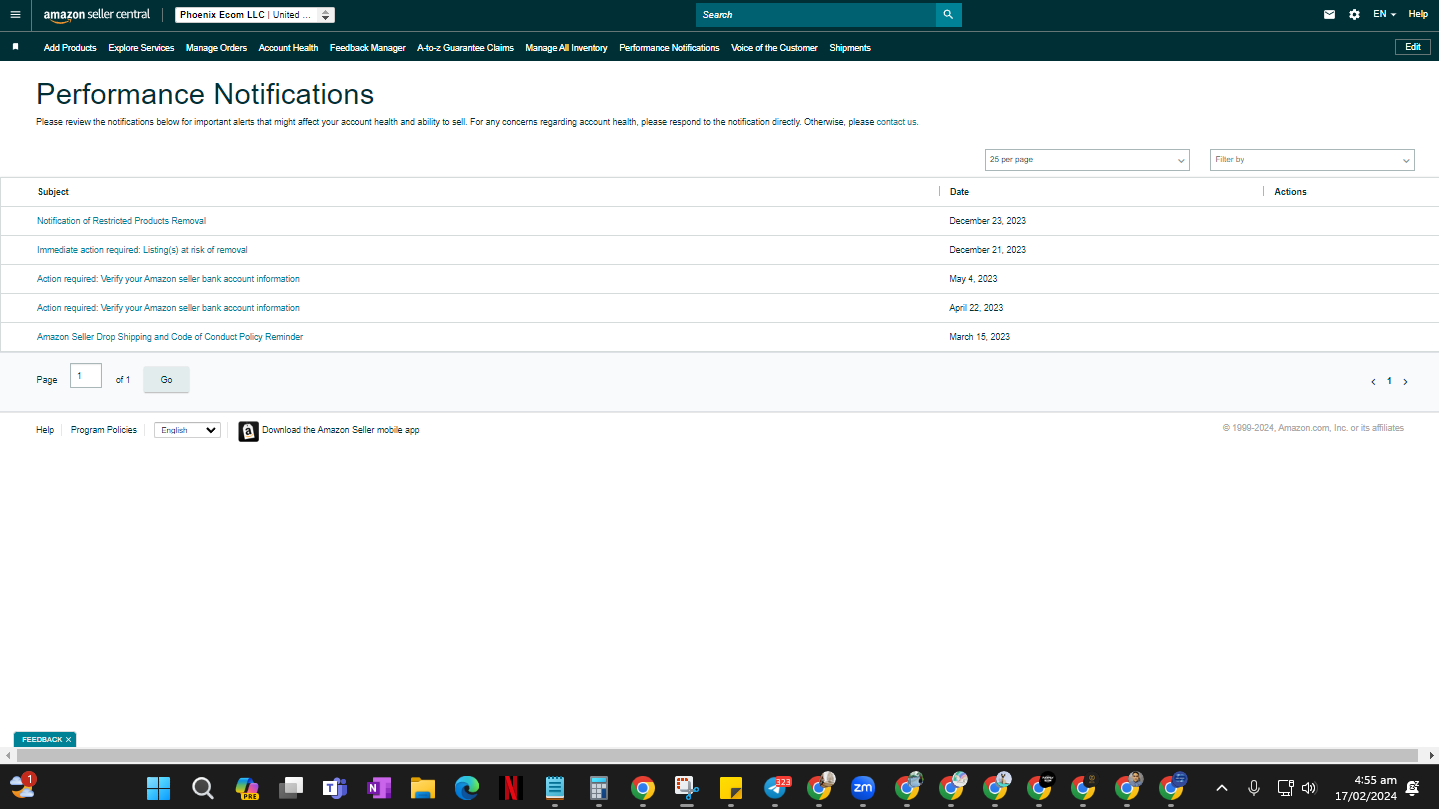Expand the Filter by dropdown
Screen dimensions: 1439x809
[1312, 160]
